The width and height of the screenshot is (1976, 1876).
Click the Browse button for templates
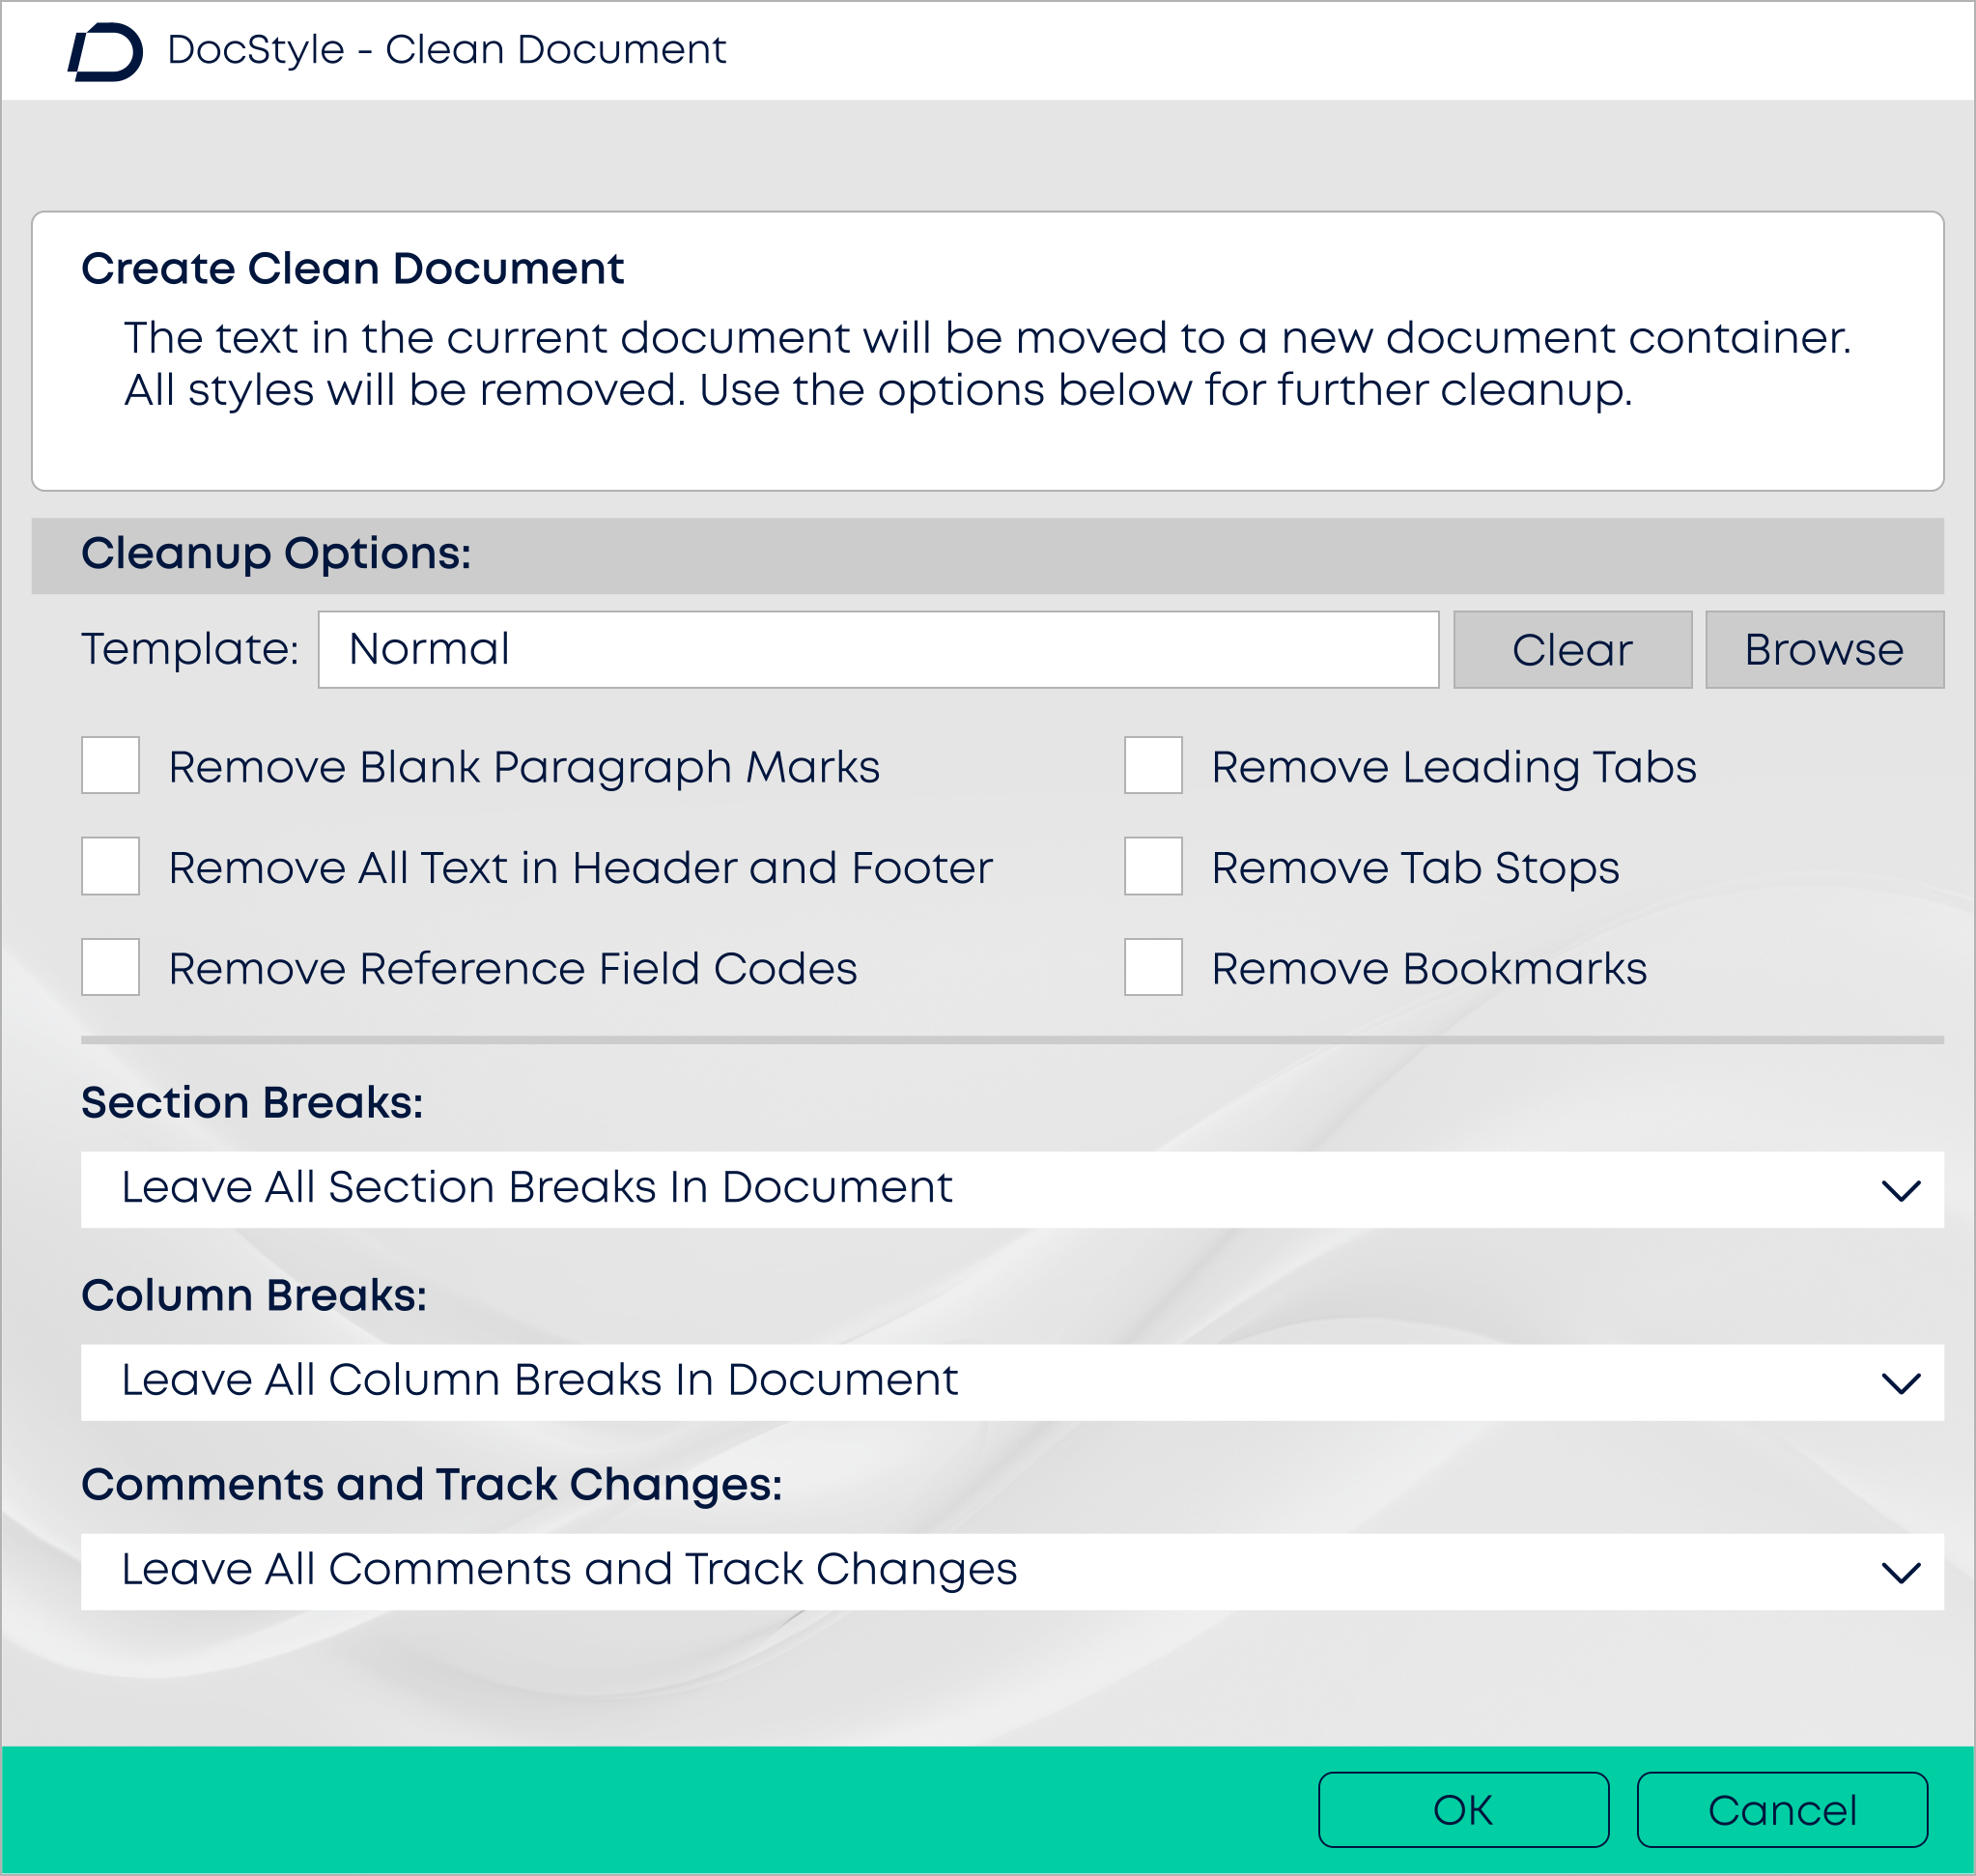pyautogui.click(x=1824, y=650)
